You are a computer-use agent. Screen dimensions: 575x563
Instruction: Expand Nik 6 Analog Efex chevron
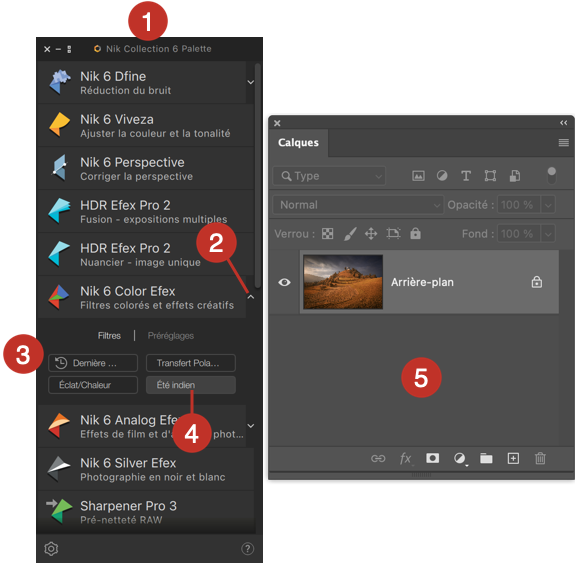pos(251,426)
